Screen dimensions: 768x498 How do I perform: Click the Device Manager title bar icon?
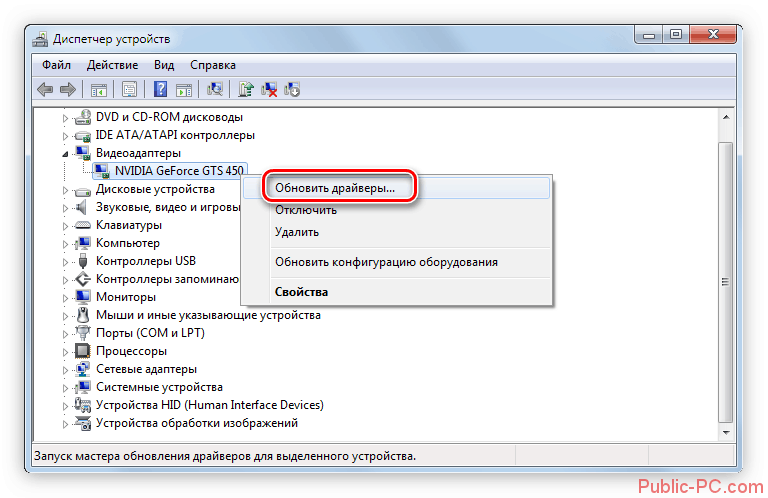tap(40, 39)
